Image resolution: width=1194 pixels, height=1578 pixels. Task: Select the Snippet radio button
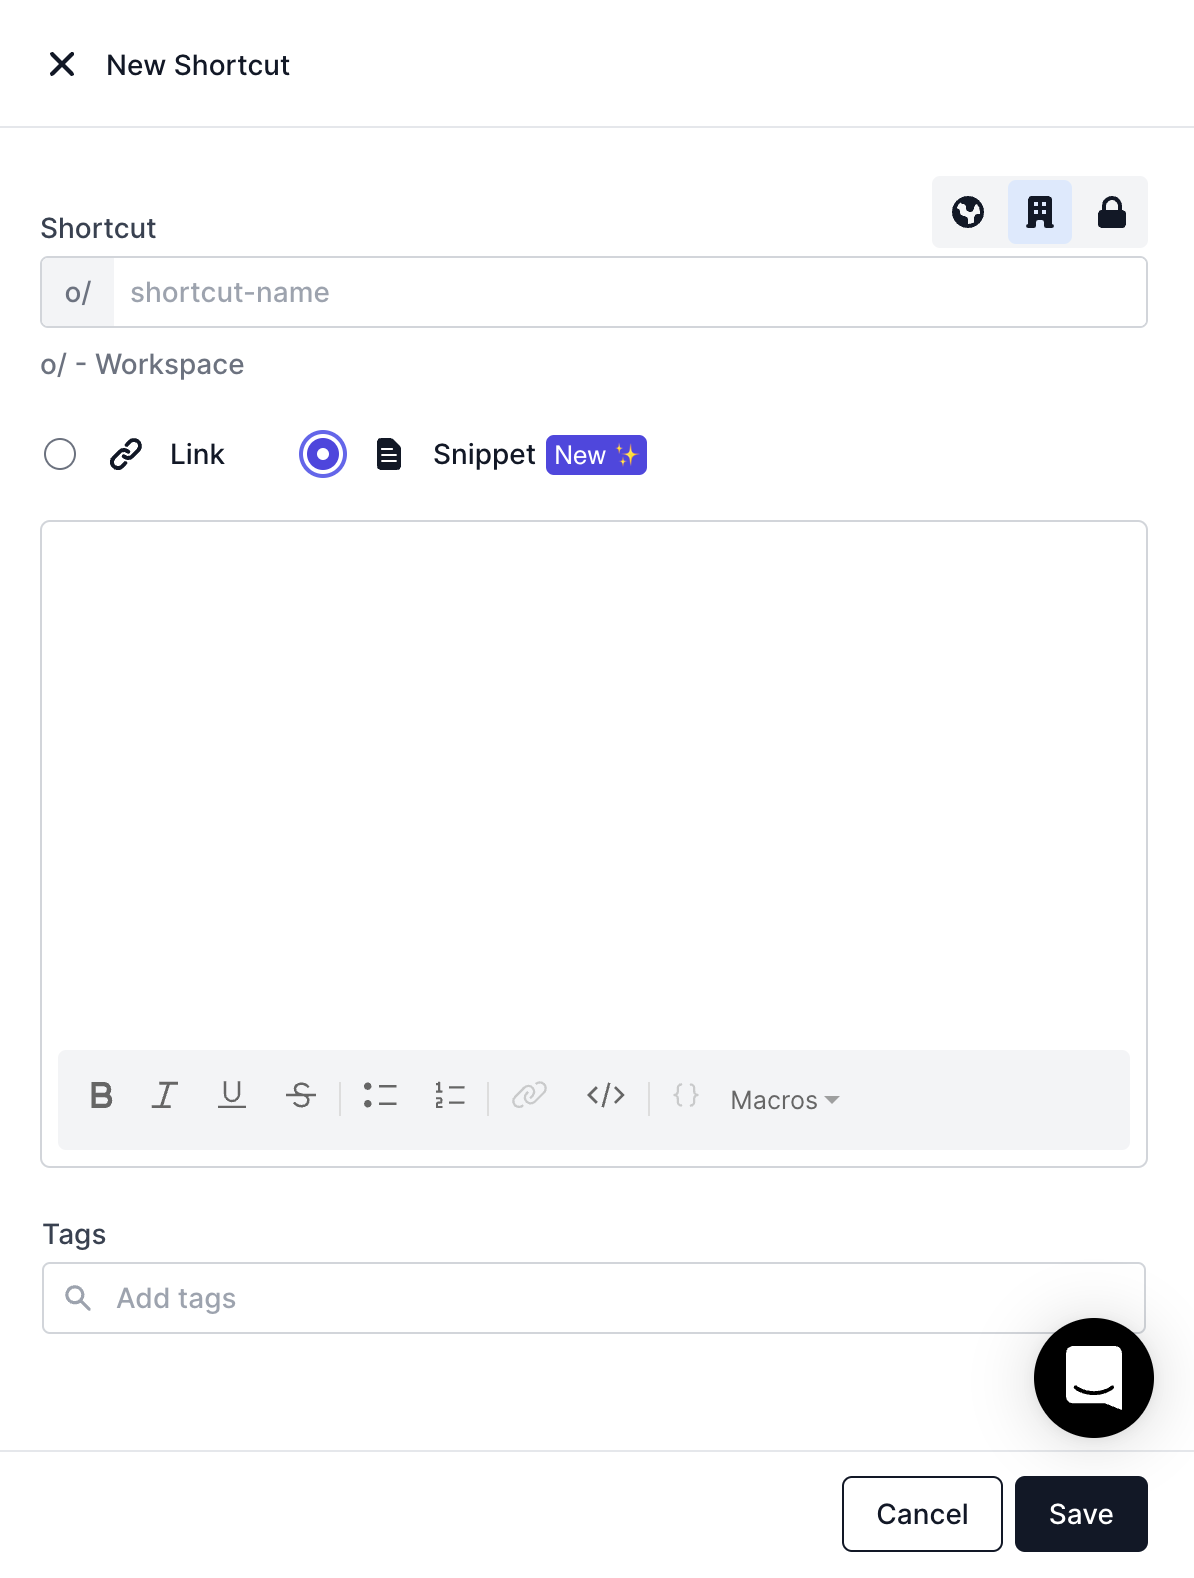323,454
